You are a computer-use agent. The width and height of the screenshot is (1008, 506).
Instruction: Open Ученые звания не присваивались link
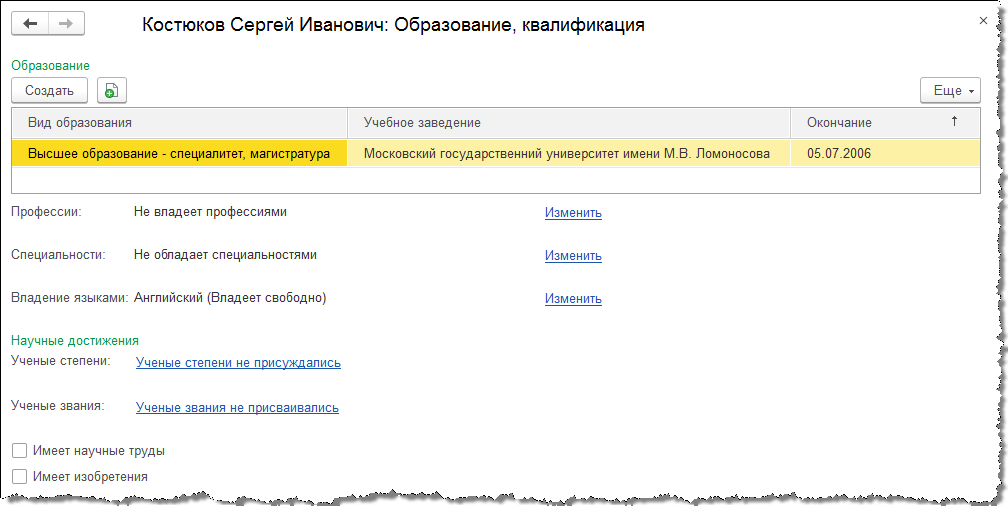click(237, 408)
